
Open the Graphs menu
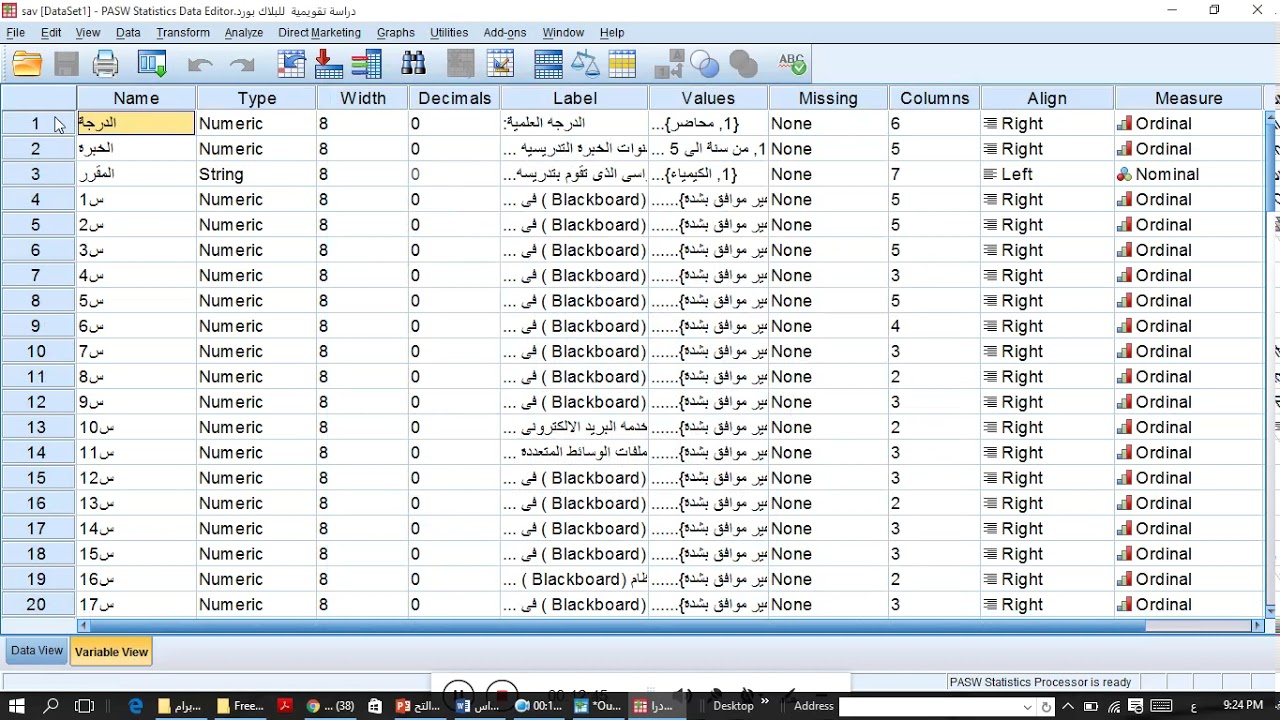point(396,33)
